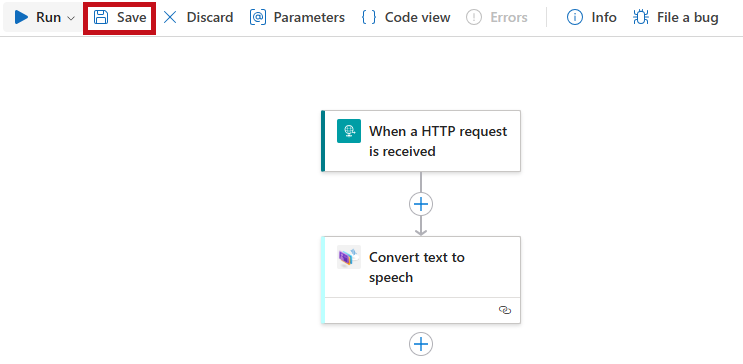The width and height of the screenshot is (743, 364).
Task: Click the HTTP request trigger globe icon
Action: (349, 131)
